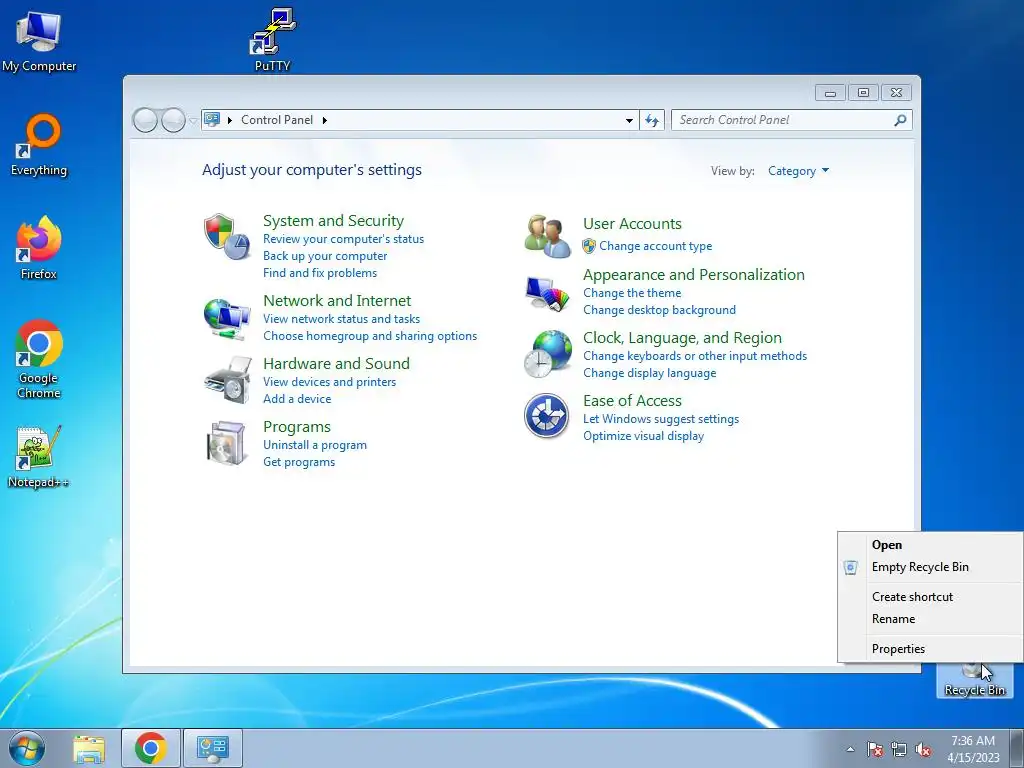Expand the arrow after Control Panel breadcrumb
The image size is (1024, 768).
coord(325,120)
